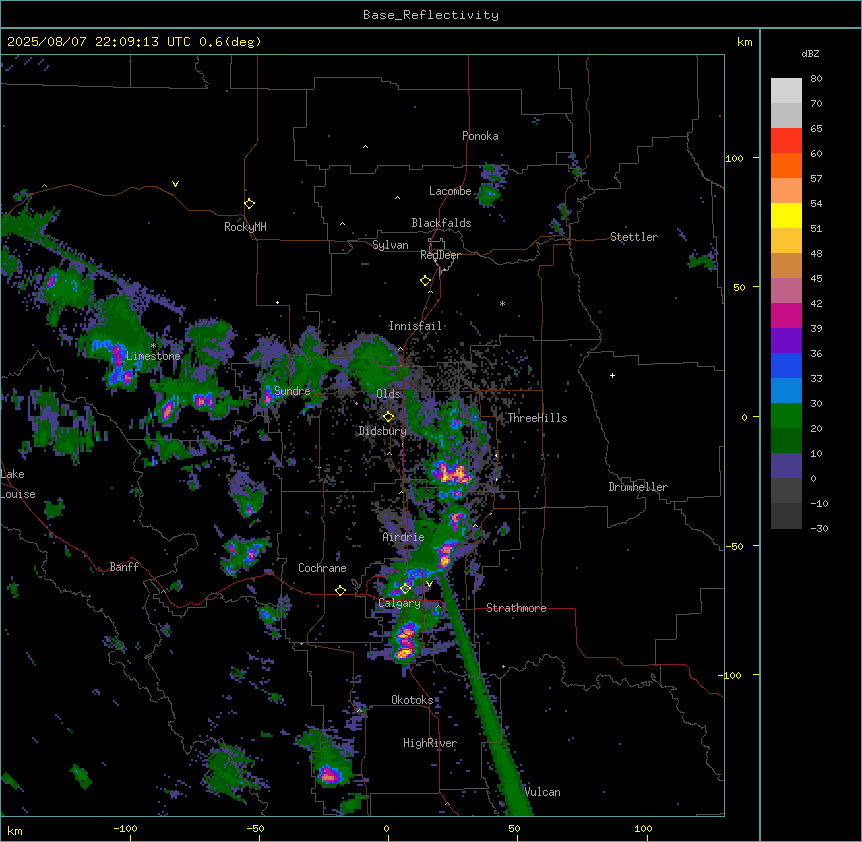Viewport: 862px width, 842px height.
Task: Select the Okotoks label
Action: [x=412, y=700]
